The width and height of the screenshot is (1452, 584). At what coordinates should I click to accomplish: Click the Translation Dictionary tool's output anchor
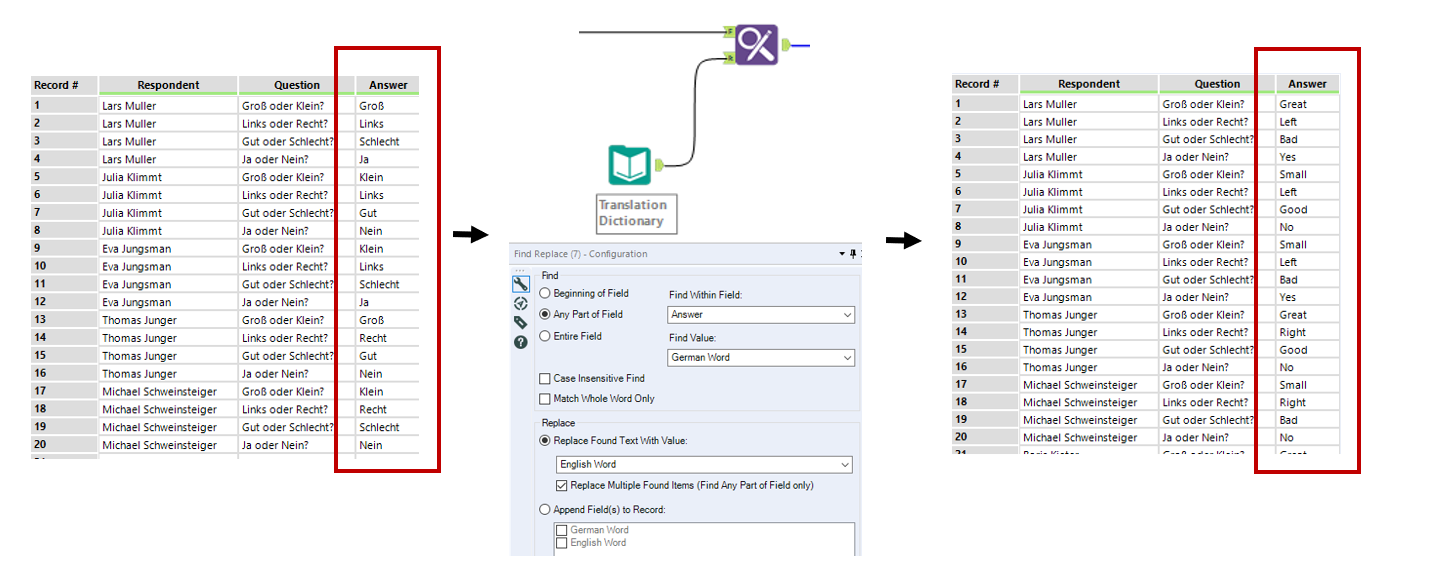658,165
